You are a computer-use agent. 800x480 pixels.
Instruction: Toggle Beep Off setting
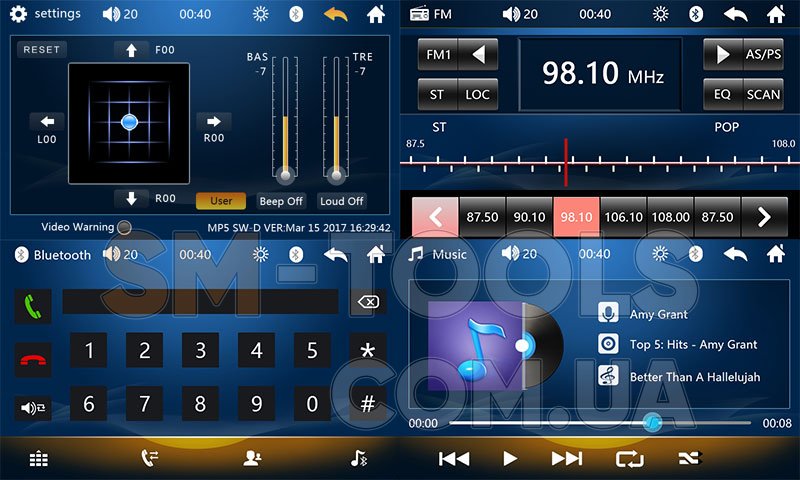282,201
